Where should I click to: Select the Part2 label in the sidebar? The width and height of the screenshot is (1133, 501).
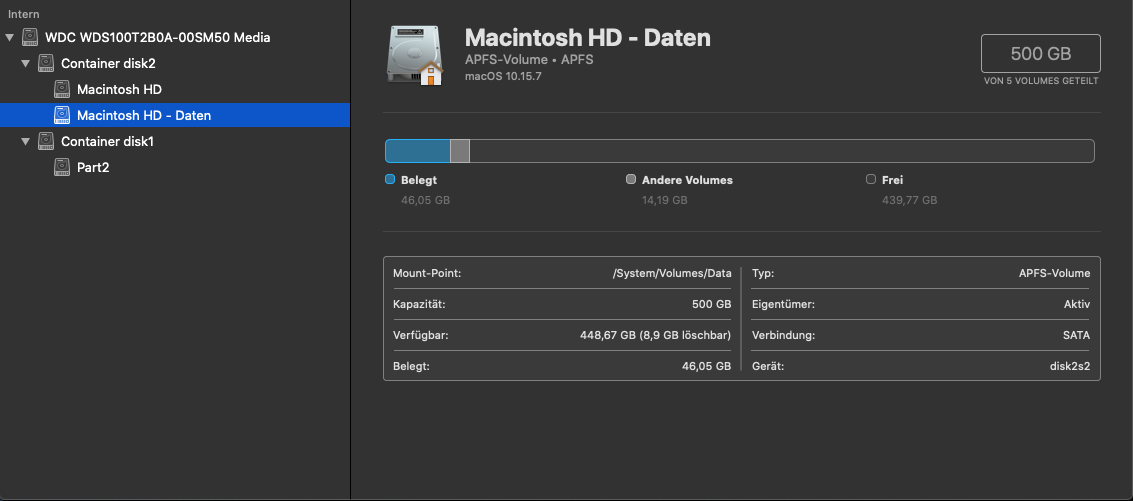[93, 168]
